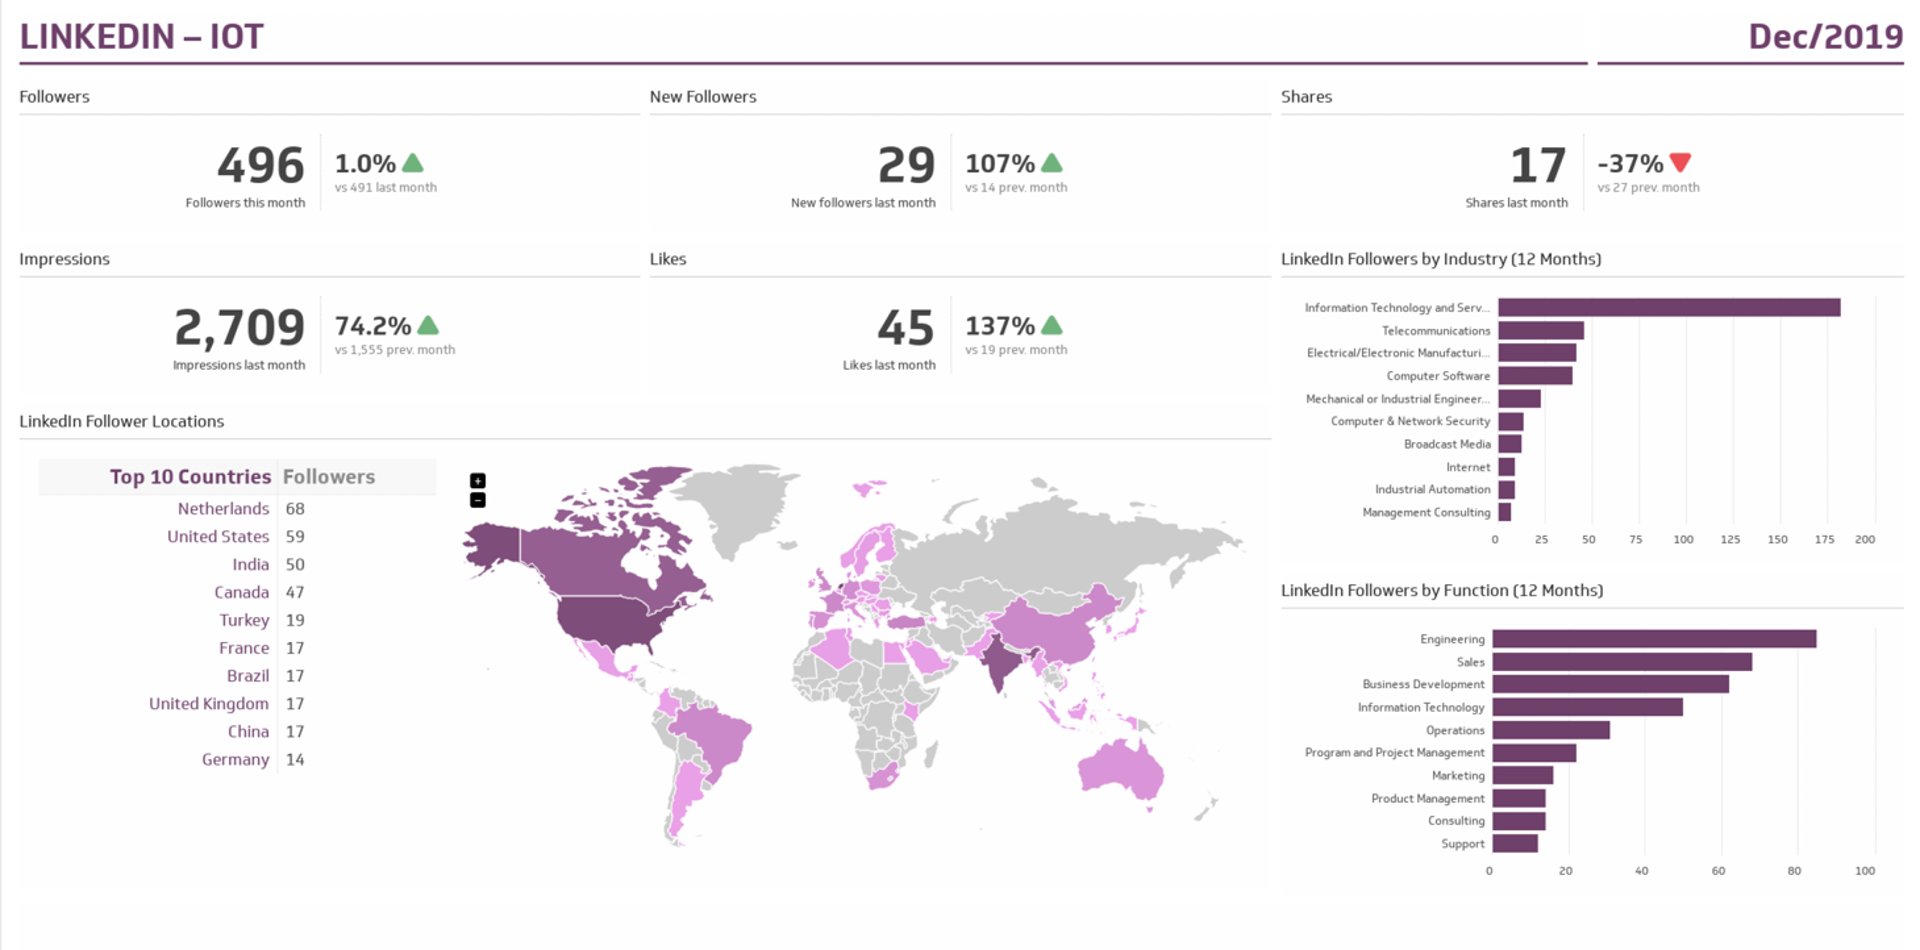Select the Netherlands row in the countries table
1920x950 pixels.
pyautogui.click(x=223, y=509)
